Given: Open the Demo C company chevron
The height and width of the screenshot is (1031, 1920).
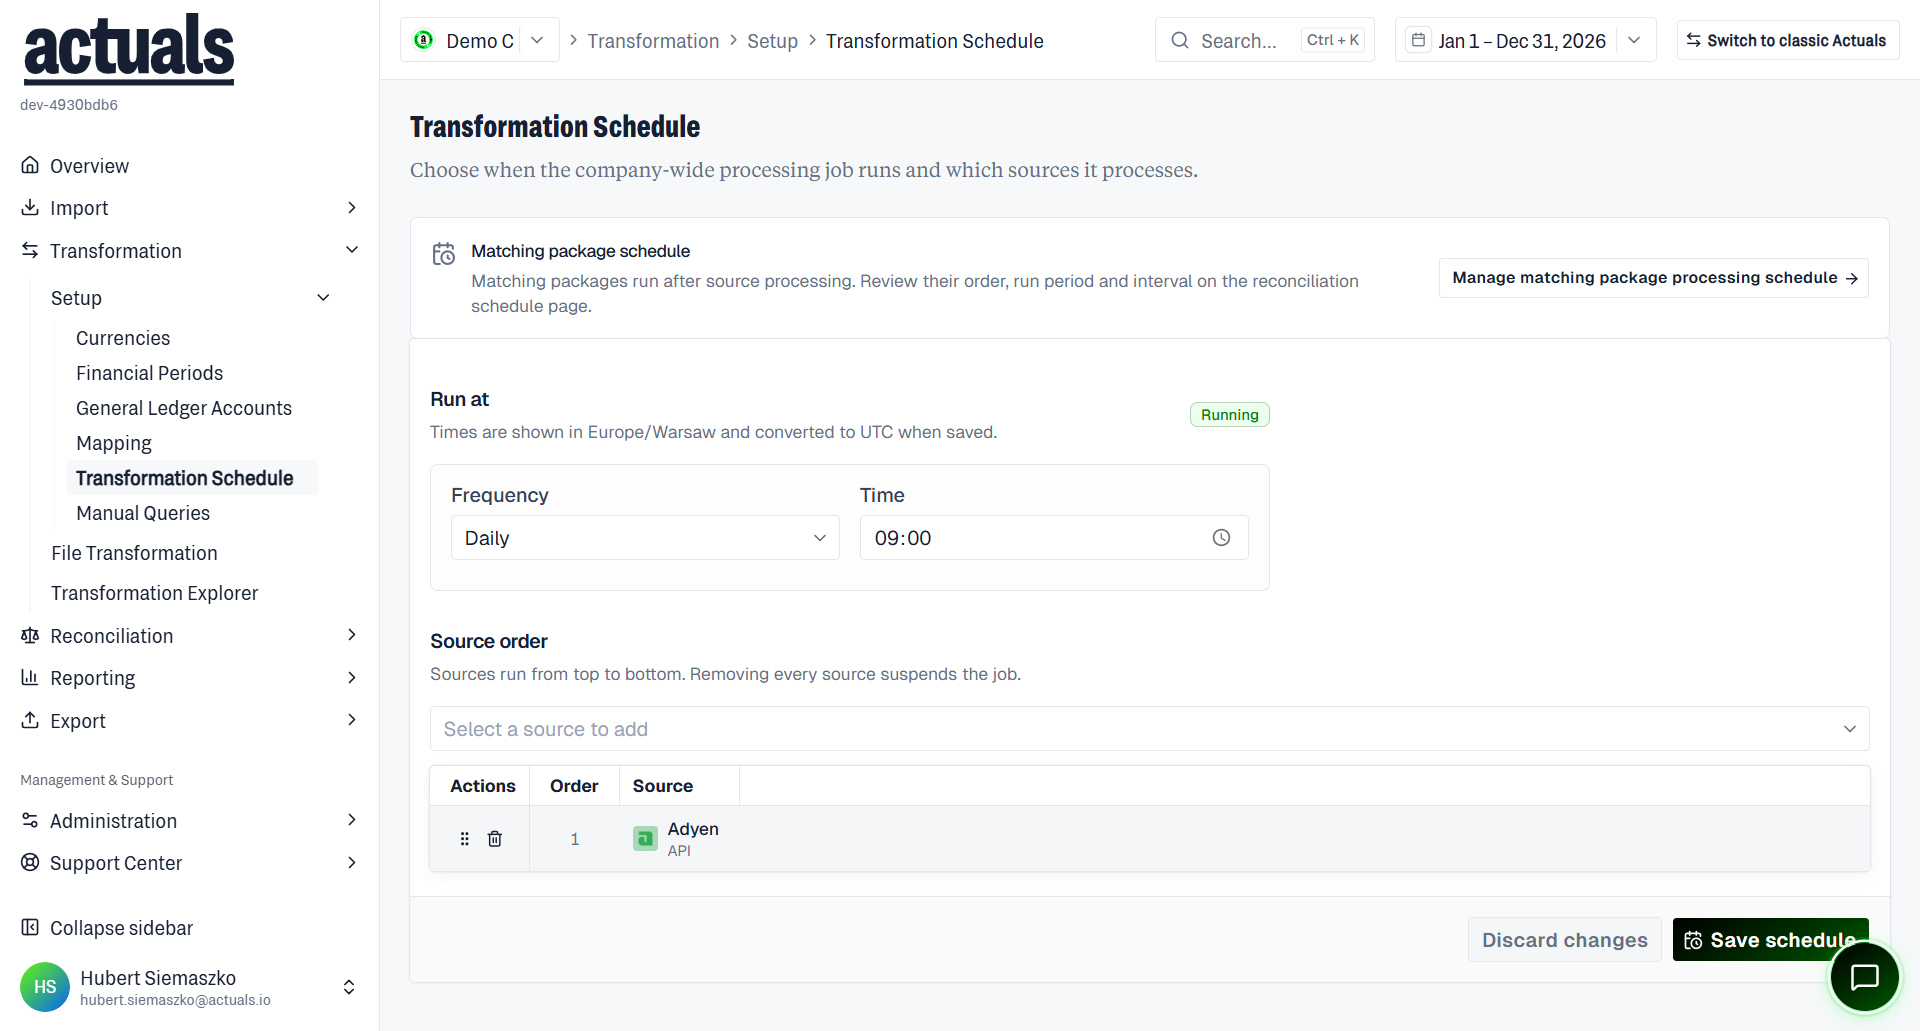Looking at the screenshot, I should [537, 40].
